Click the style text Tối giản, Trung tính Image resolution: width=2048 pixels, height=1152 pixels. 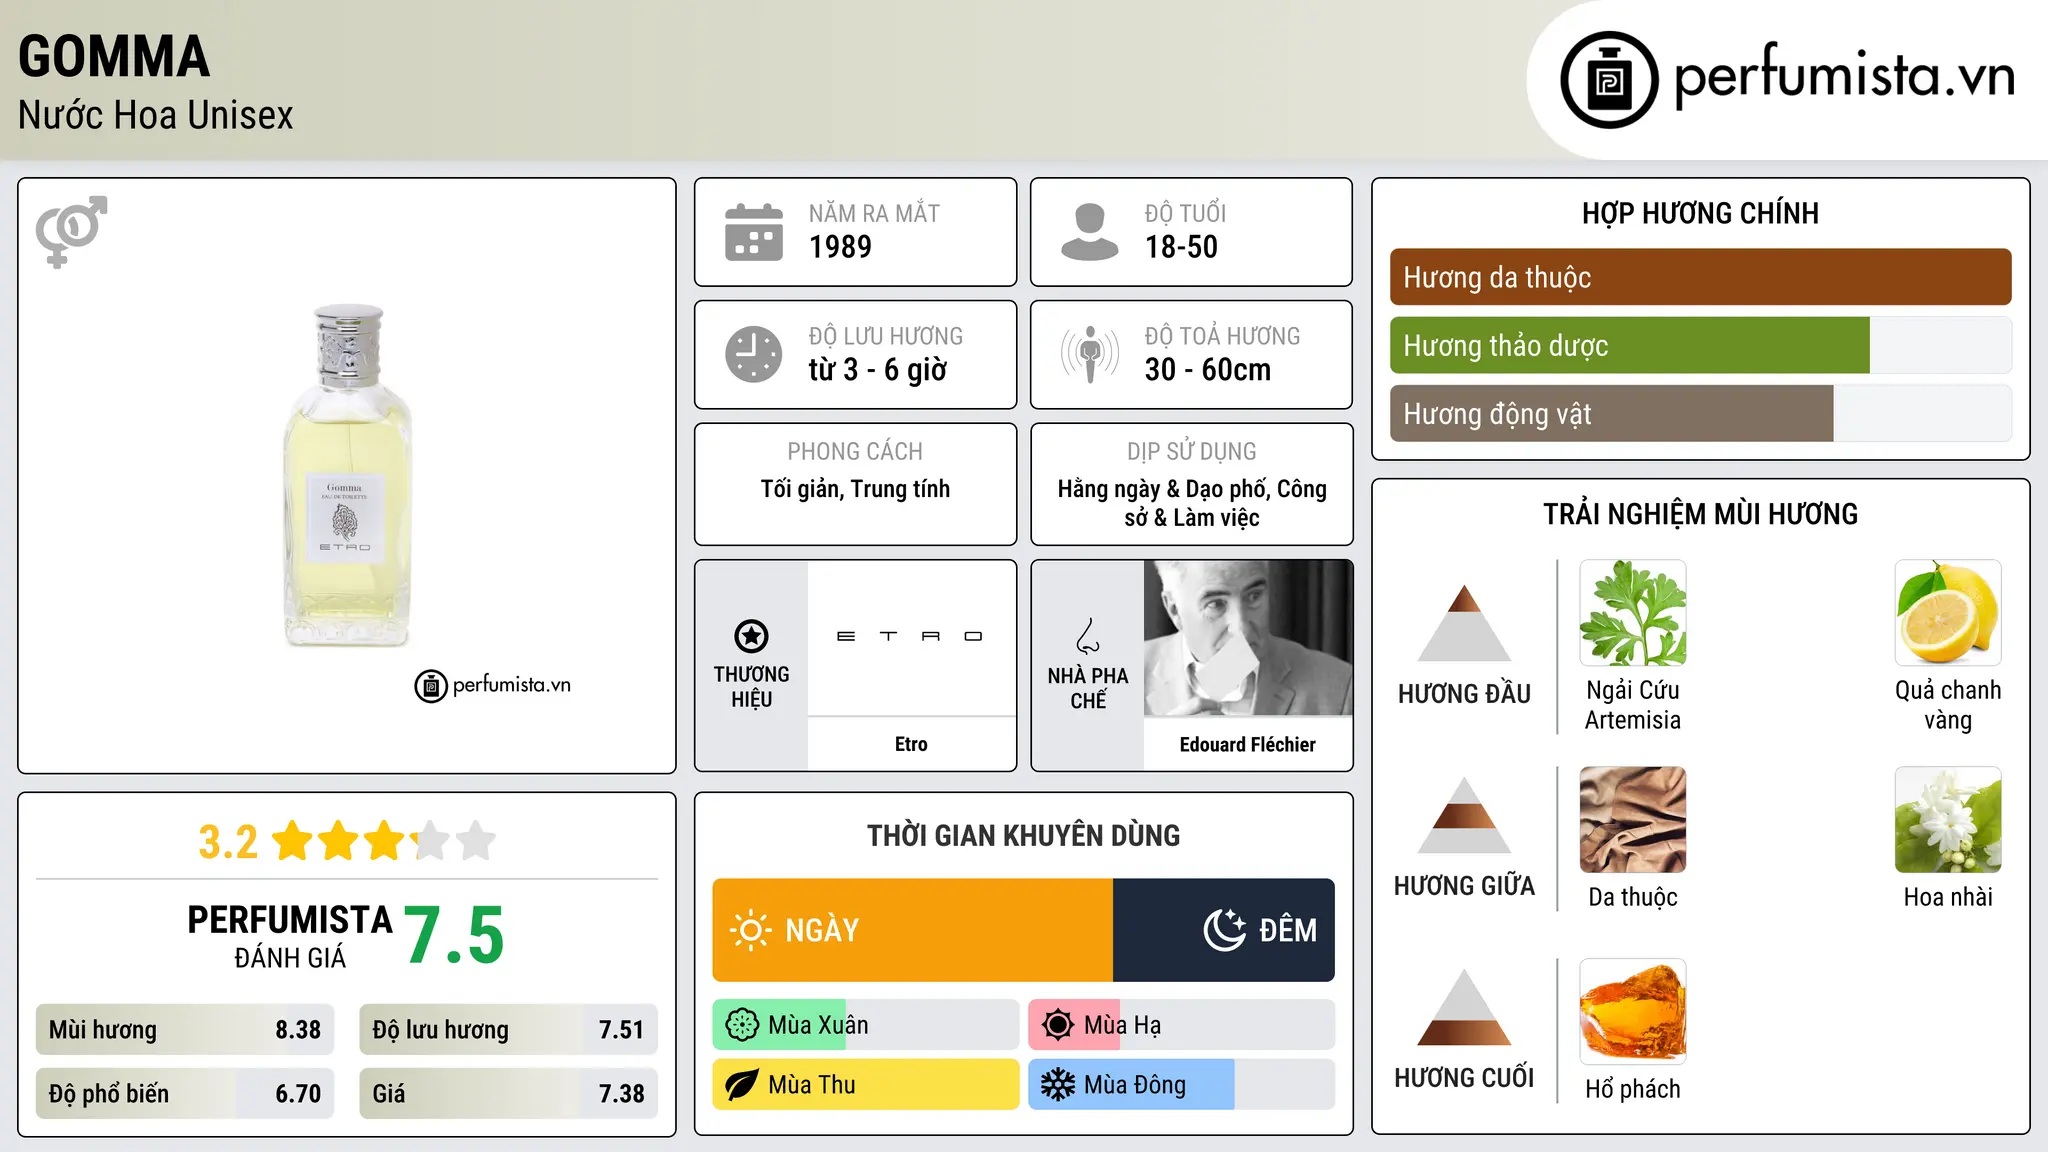855,489
